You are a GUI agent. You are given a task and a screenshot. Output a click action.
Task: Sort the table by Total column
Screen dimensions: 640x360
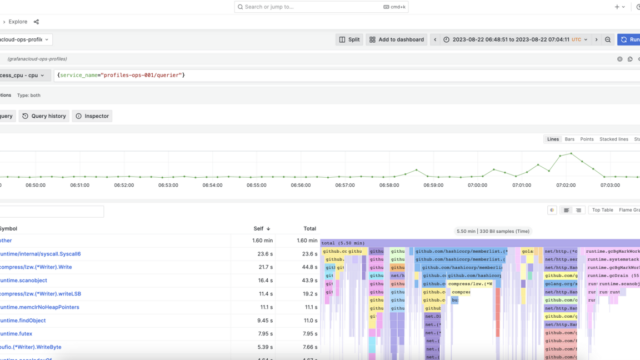[310, 229]
